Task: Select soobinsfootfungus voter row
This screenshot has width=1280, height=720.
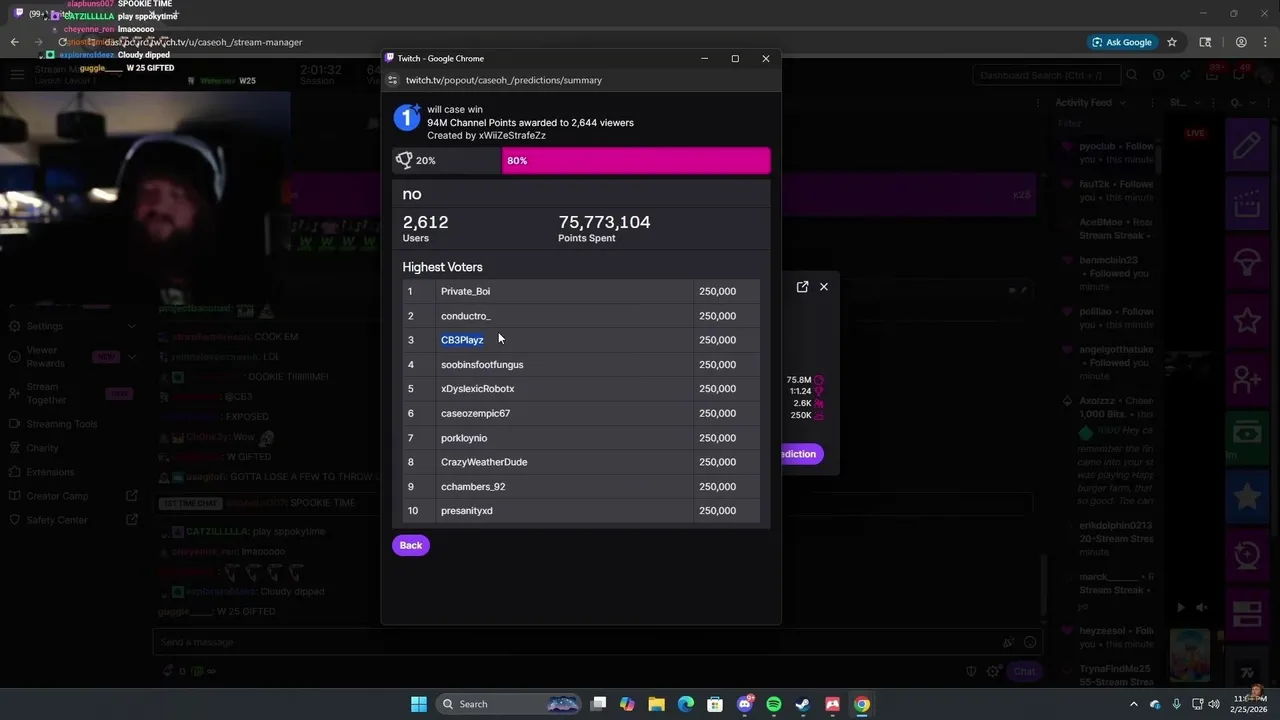Action: (x=581, y=365)
